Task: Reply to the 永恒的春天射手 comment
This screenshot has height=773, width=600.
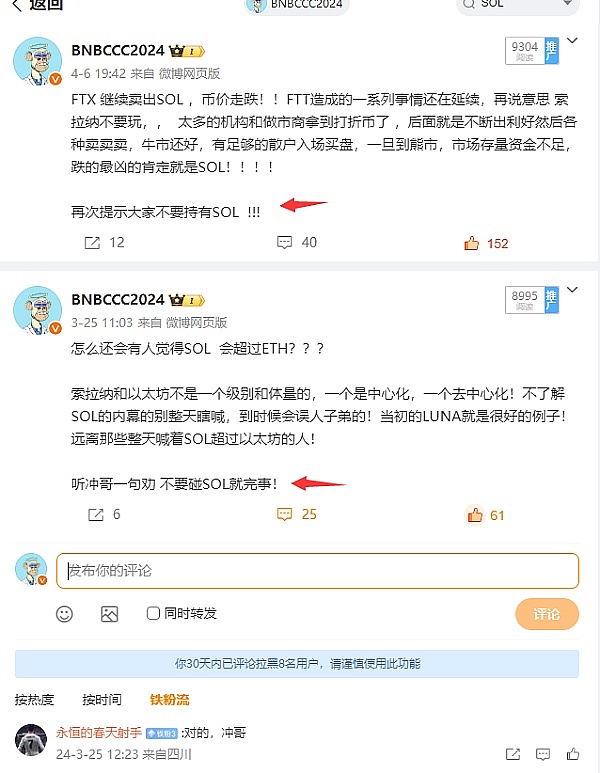Action: point(543,754)
